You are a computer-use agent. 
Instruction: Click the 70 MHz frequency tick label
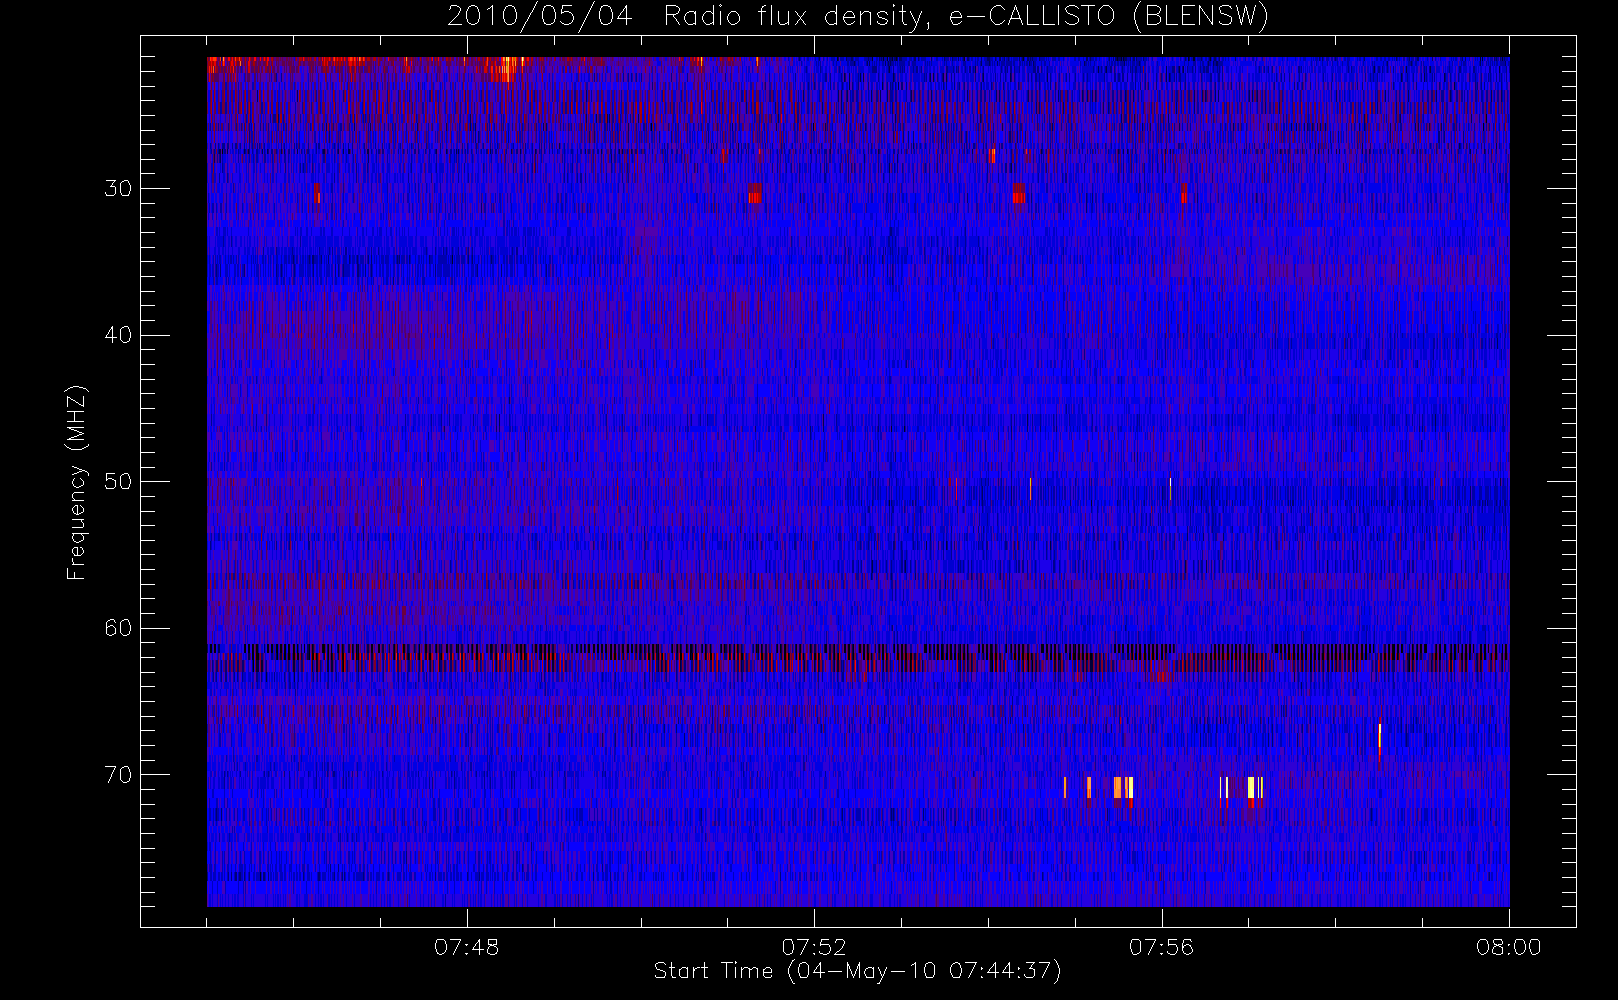coord(118,775)
